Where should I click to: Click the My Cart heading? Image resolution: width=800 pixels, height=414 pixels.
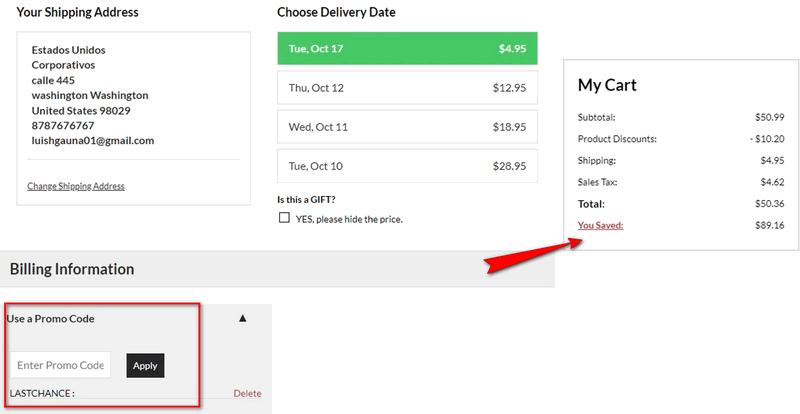coord(607,85)
